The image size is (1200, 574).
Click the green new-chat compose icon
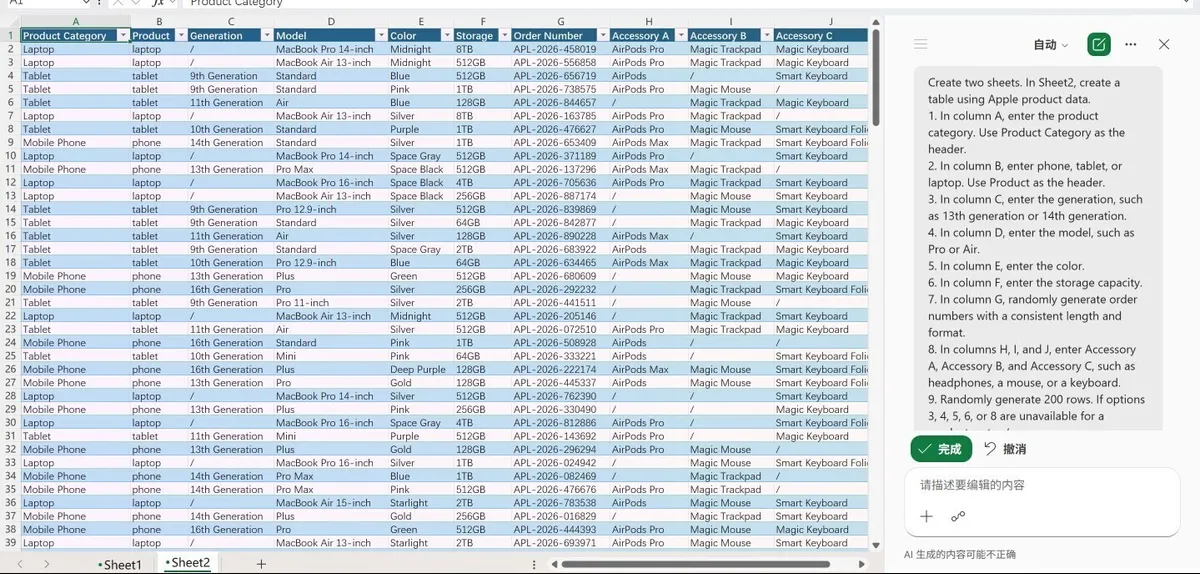coord(1099,44)
